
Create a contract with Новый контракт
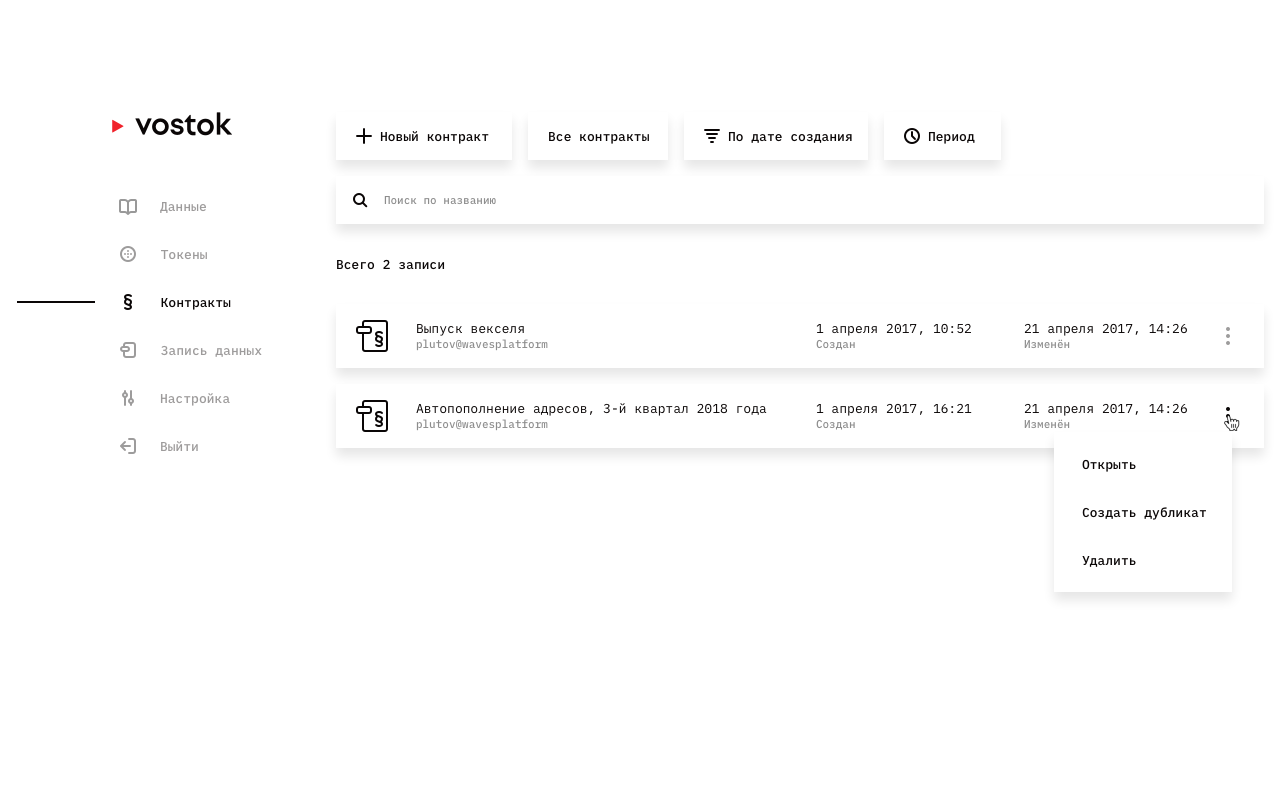pos(424,136)
